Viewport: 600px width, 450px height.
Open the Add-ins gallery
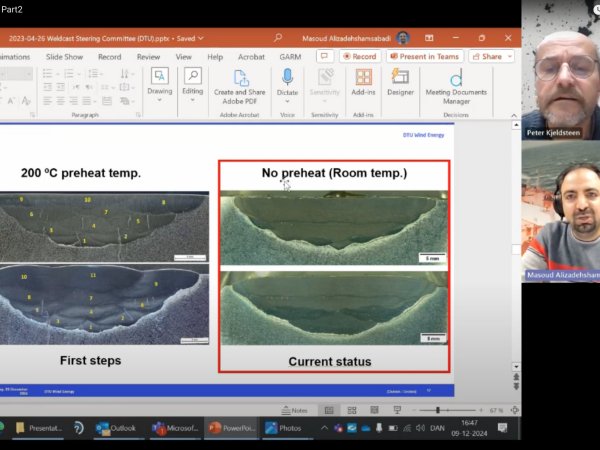pos(363,82)
